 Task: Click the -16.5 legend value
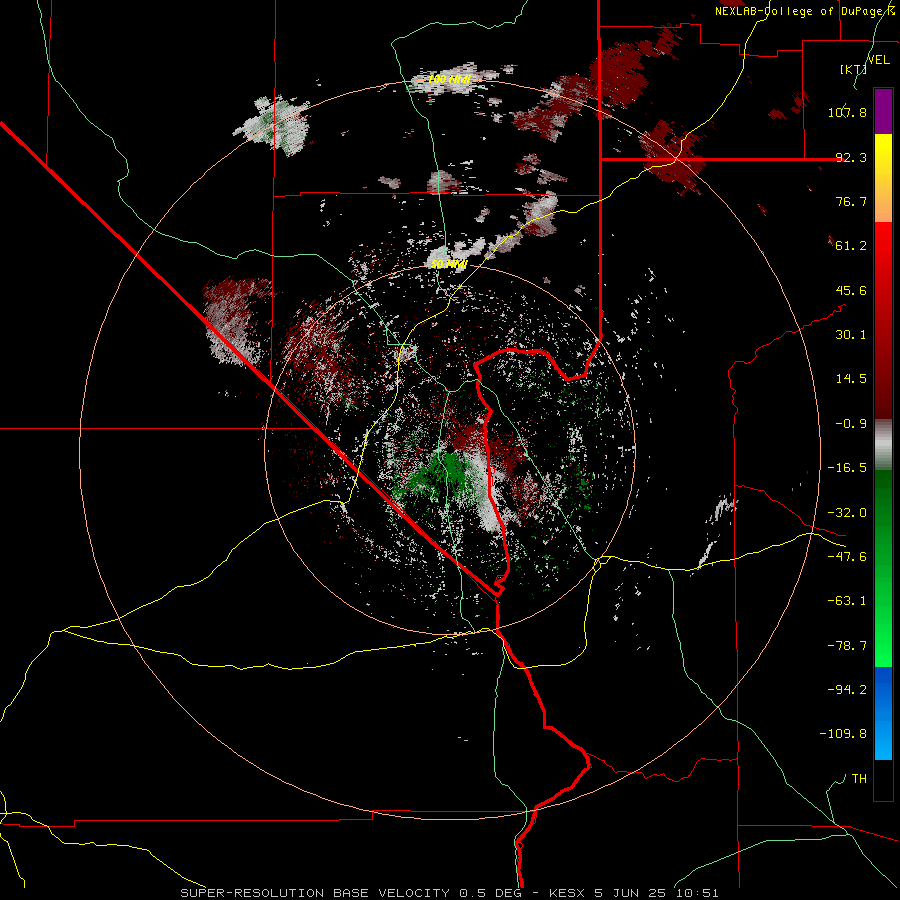point(847,468)
